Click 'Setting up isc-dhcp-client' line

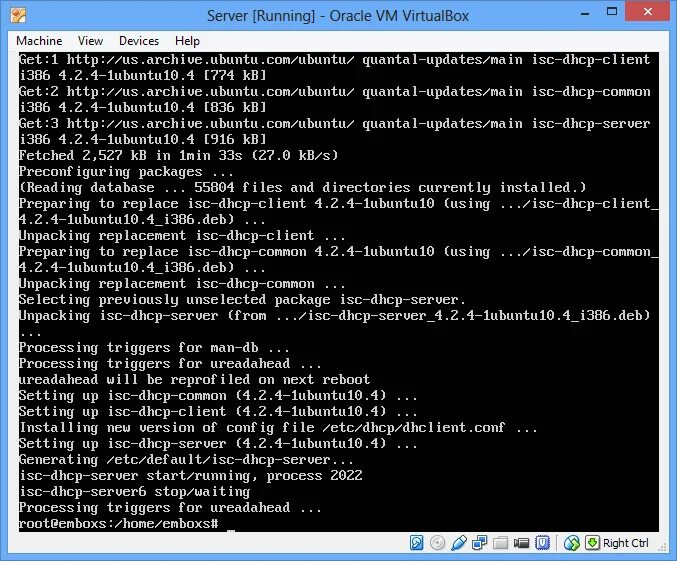coord(218,412)
